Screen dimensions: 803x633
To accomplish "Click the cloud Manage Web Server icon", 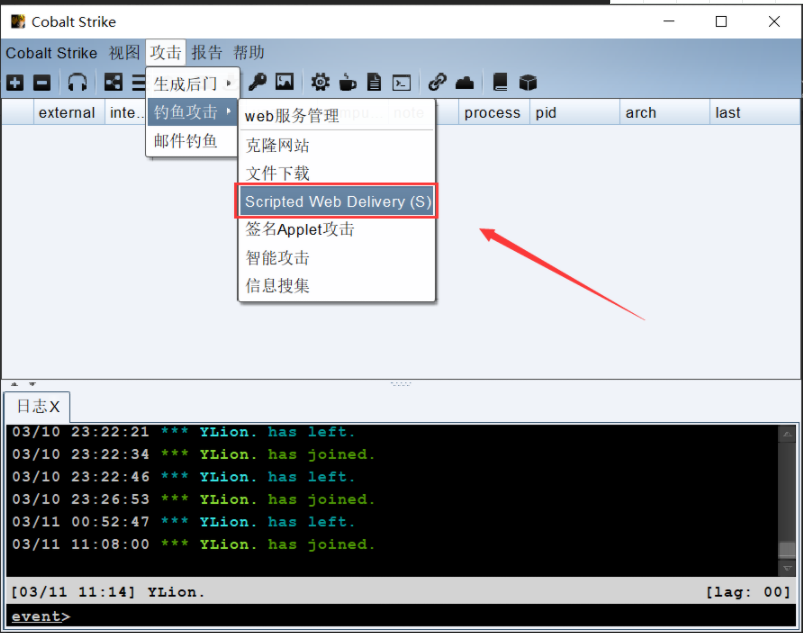I will [464, 82].
